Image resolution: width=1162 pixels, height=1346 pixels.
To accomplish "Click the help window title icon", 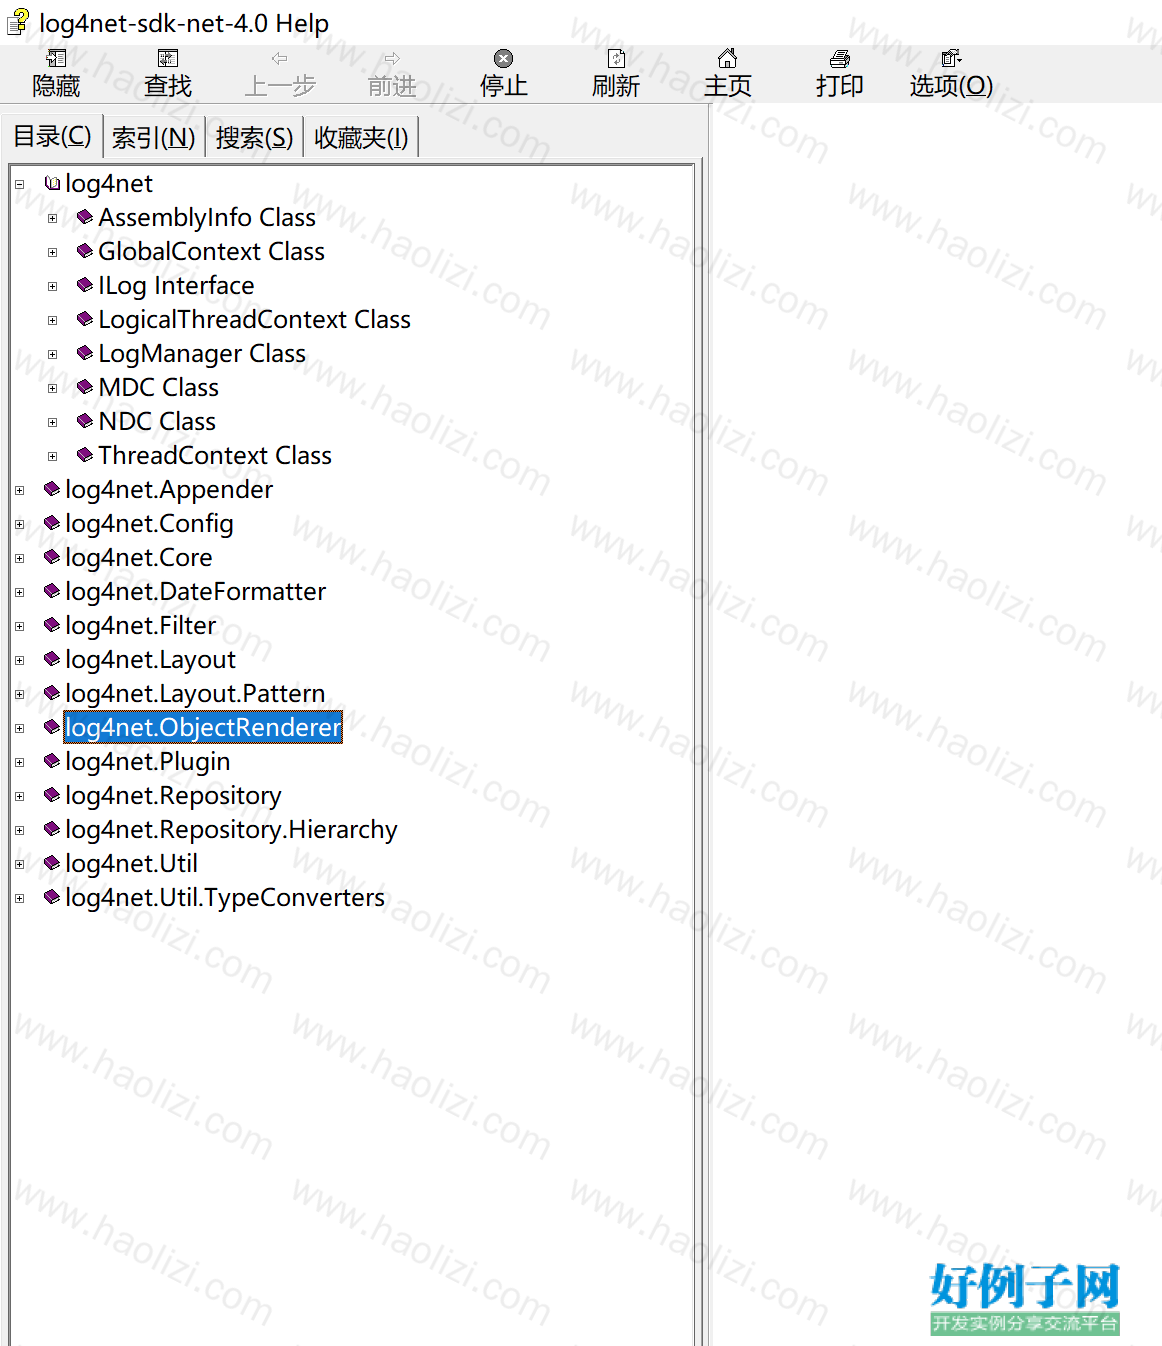I will click(x=18, y=22).
